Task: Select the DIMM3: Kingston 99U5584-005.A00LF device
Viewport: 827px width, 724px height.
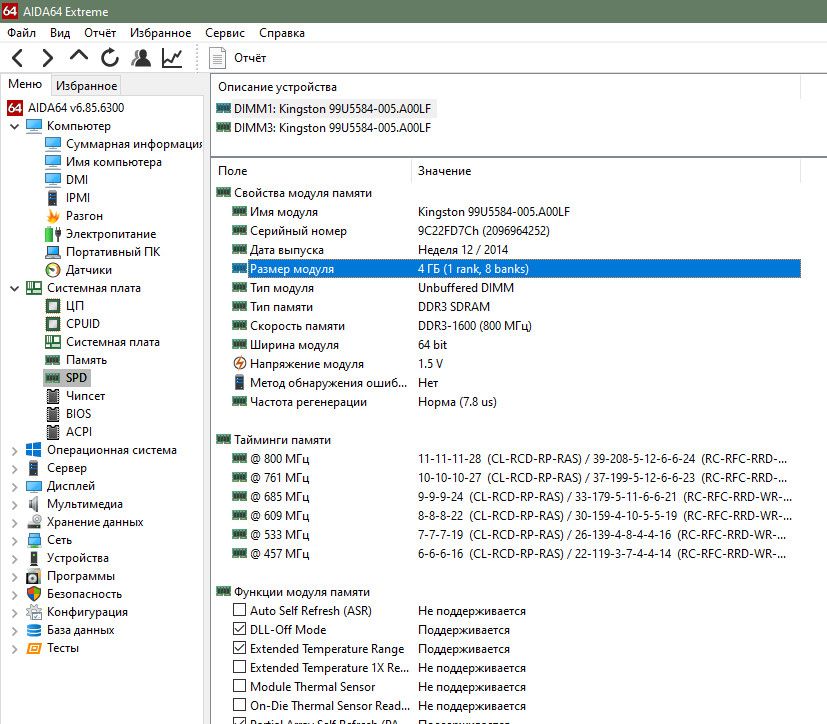Action: coord(332,128)
